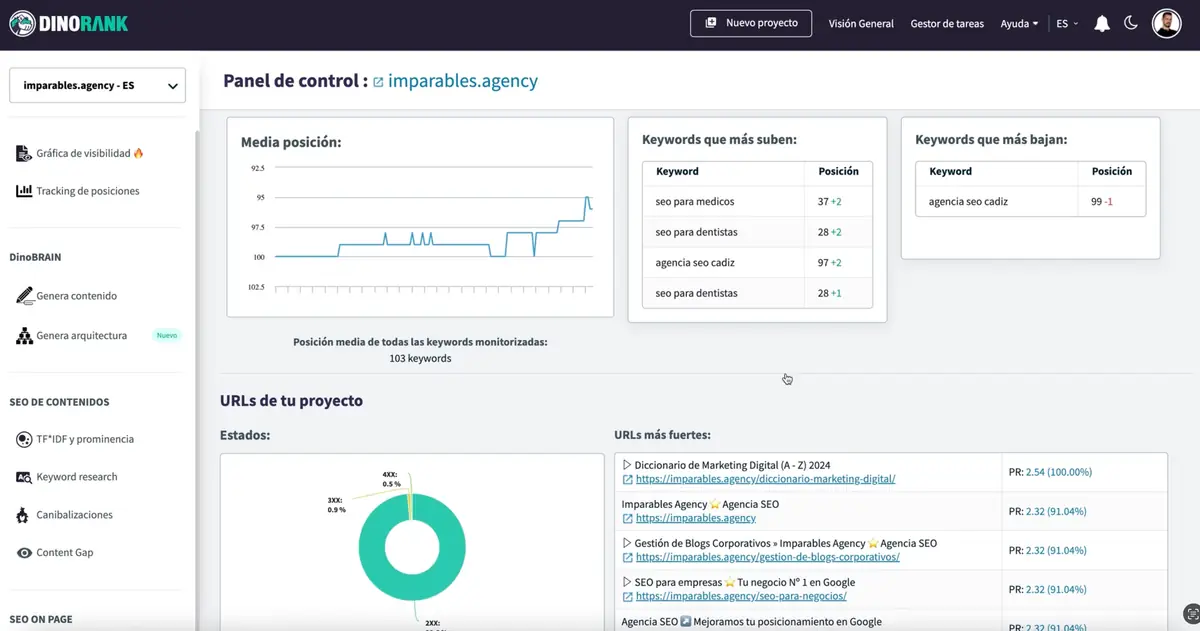Screen dimensions: 1200x631
Task: Open the user profile avatar
Action: click(1166, 23)
